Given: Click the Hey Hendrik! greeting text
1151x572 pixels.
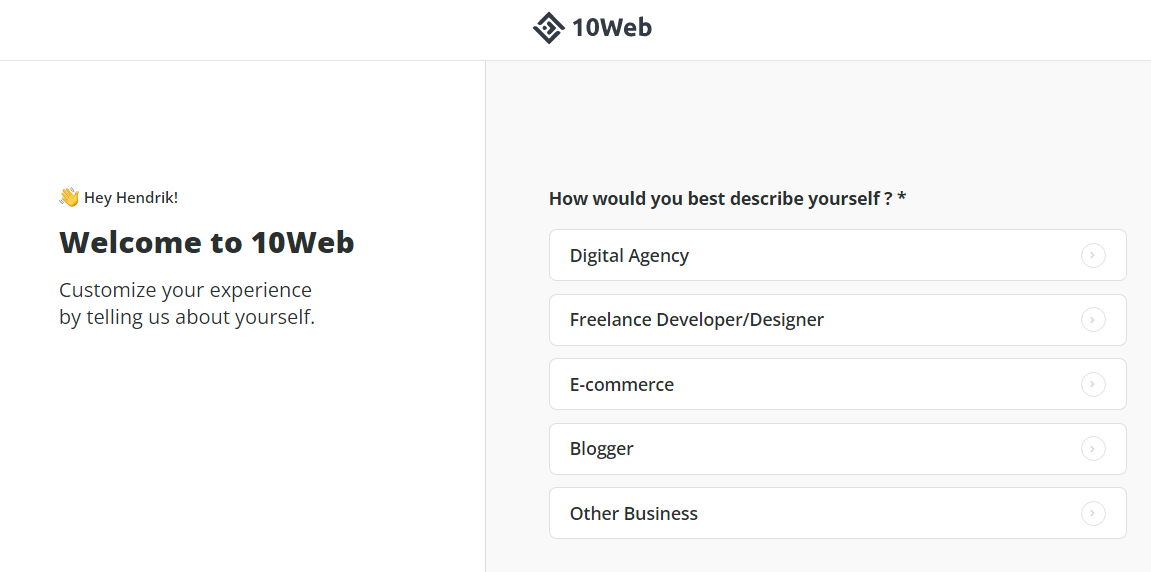Looking at the screenshot, I should [x=131, y=198].
